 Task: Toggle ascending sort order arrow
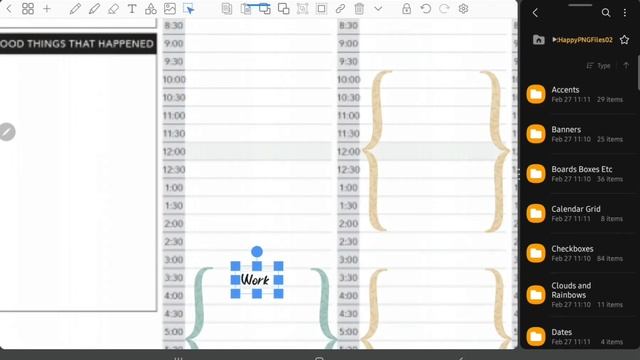626,66
